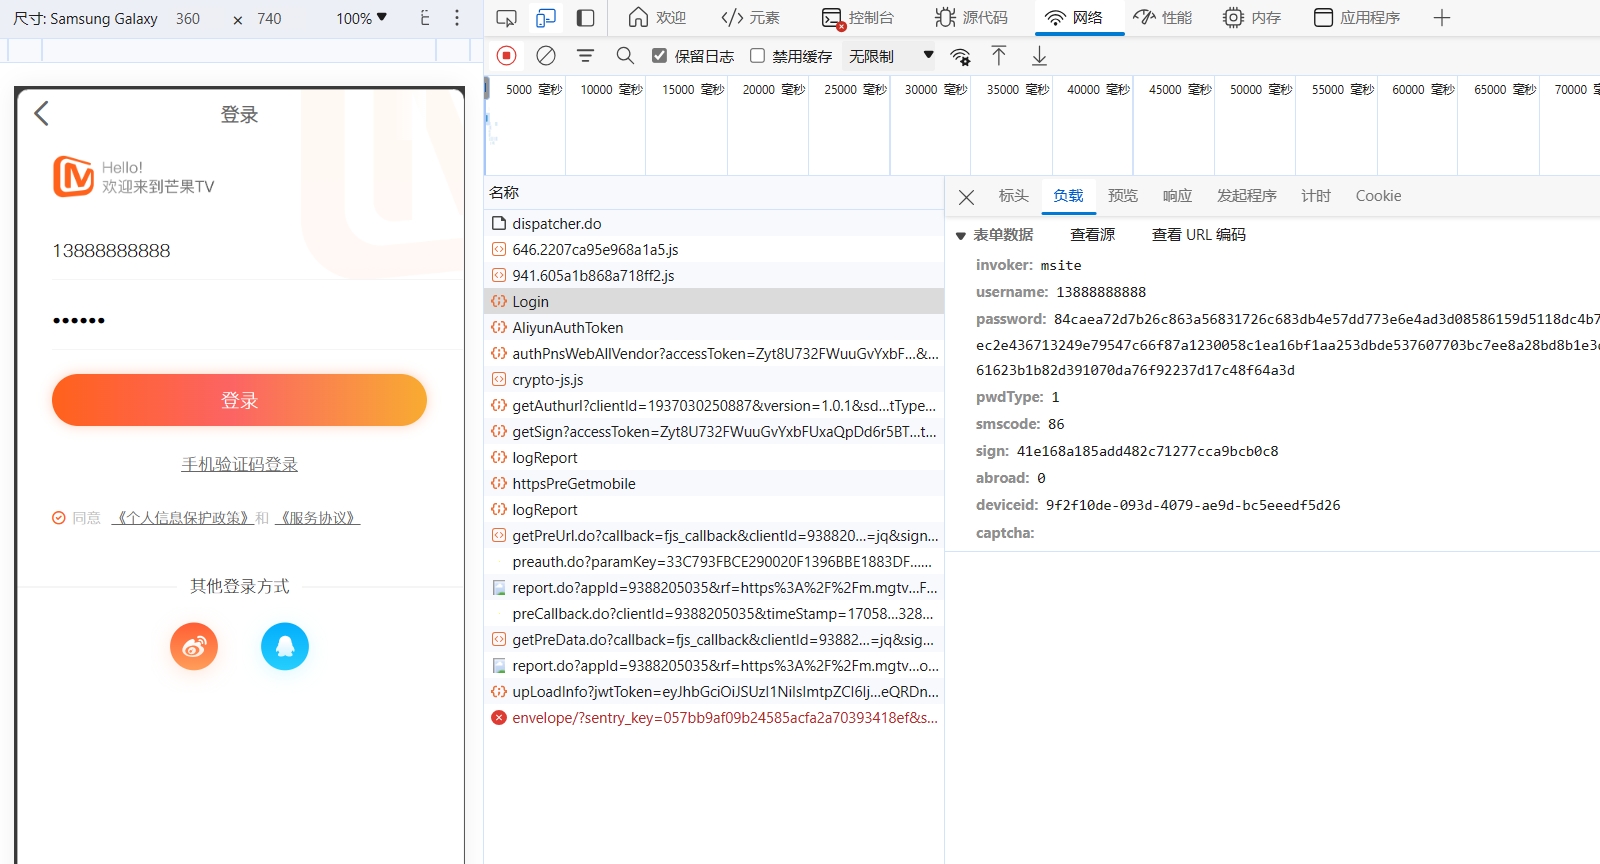1600x864 pixels.
Task: Open the Application tab
Action: click(1357, 18)
